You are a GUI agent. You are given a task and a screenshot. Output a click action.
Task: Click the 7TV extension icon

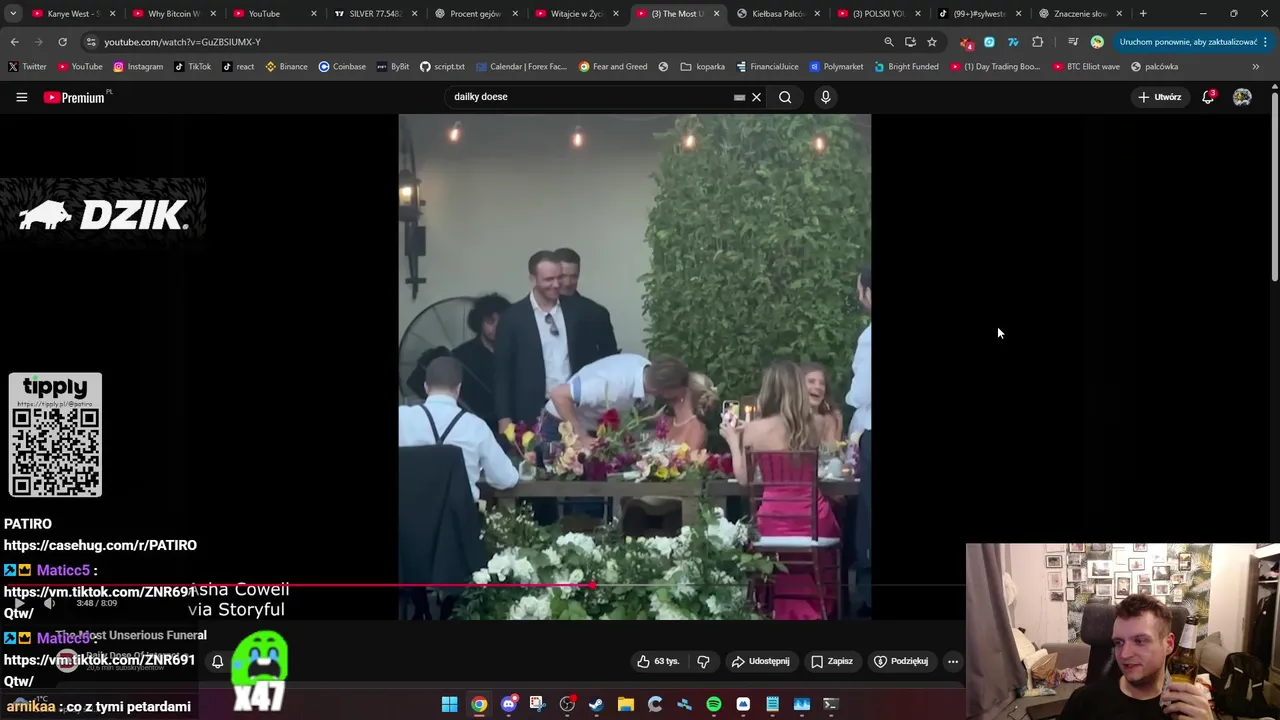pyautogui.click(x=1013, y=42)
